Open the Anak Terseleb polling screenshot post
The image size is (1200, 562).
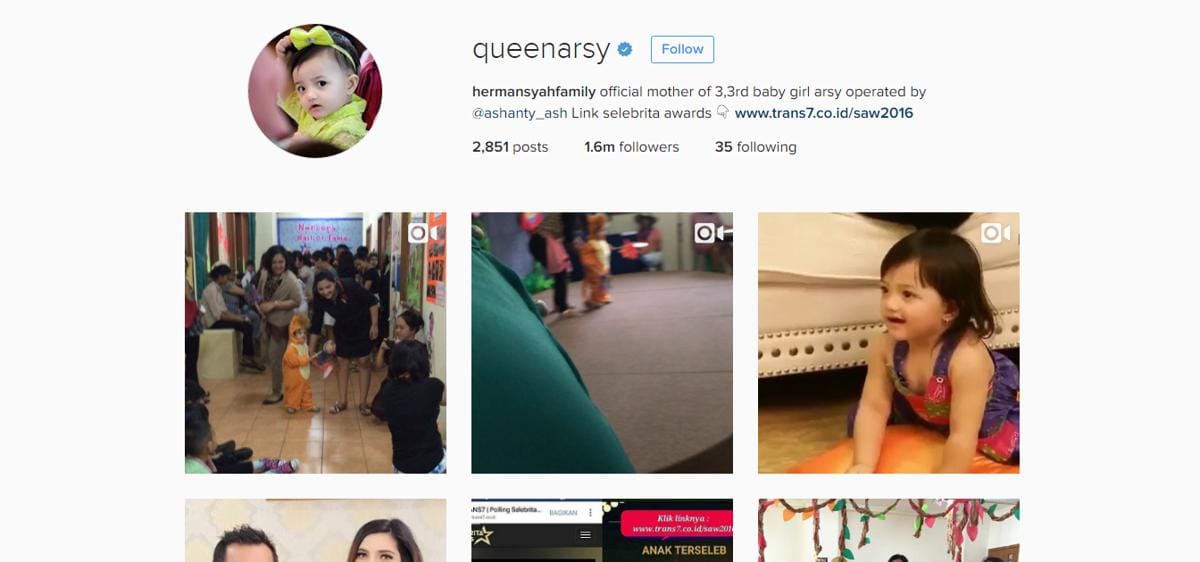click(x=602, y=530)
